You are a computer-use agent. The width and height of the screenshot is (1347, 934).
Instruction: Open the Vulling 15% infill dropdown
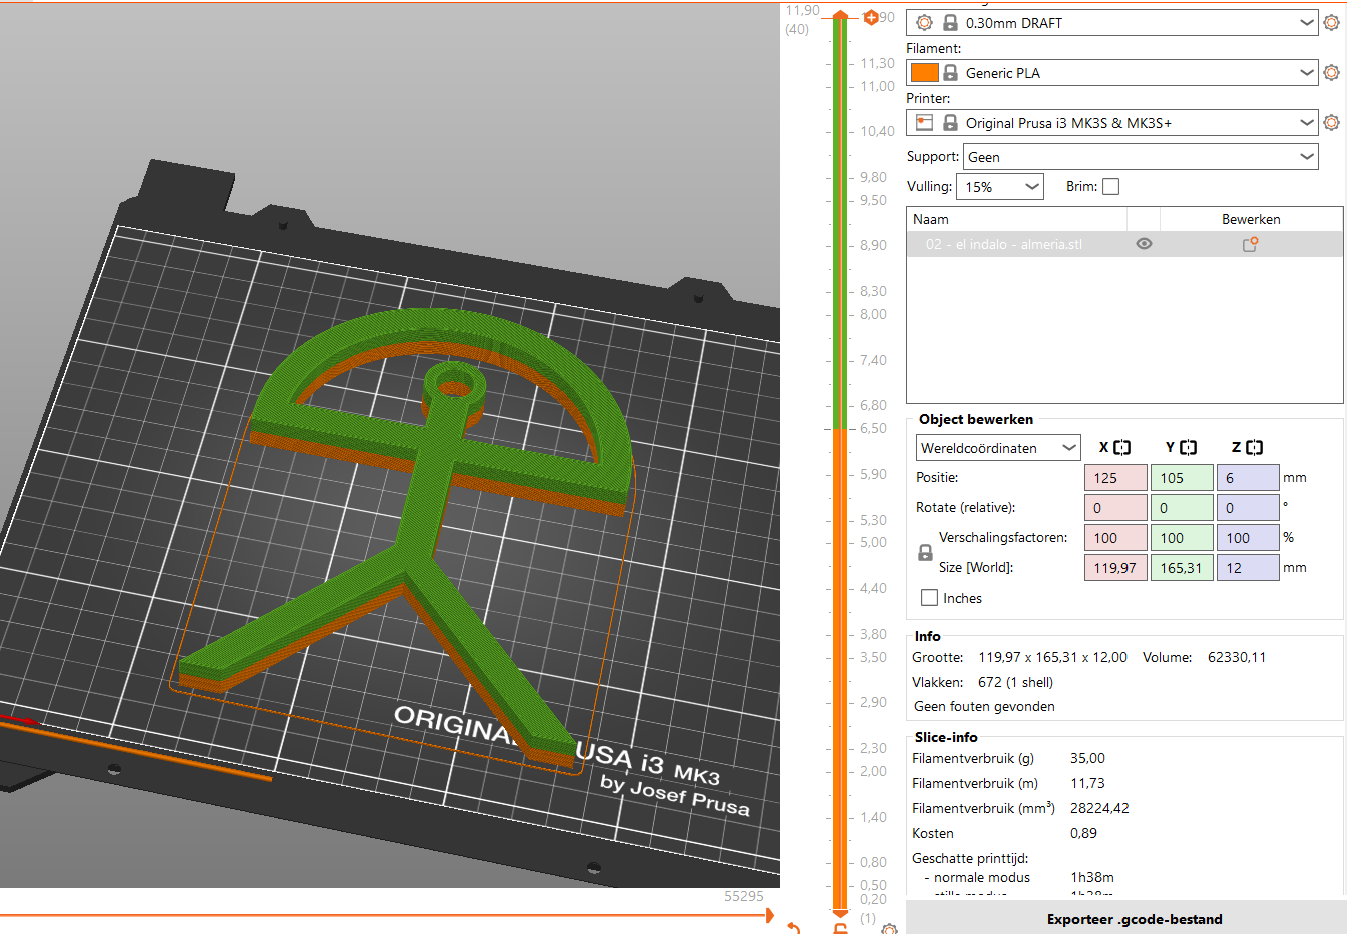[x=1000, y=187]
